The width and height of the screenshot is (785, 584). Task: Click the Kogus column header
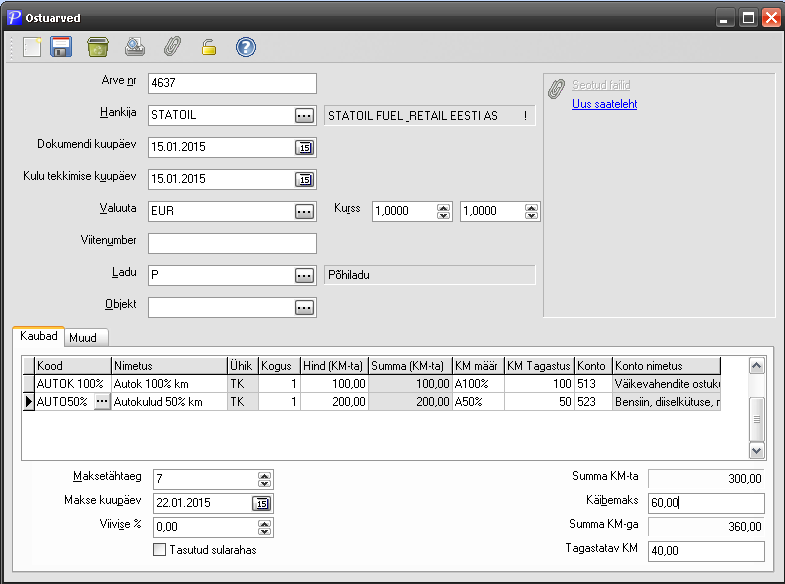[x=279, y=366]
